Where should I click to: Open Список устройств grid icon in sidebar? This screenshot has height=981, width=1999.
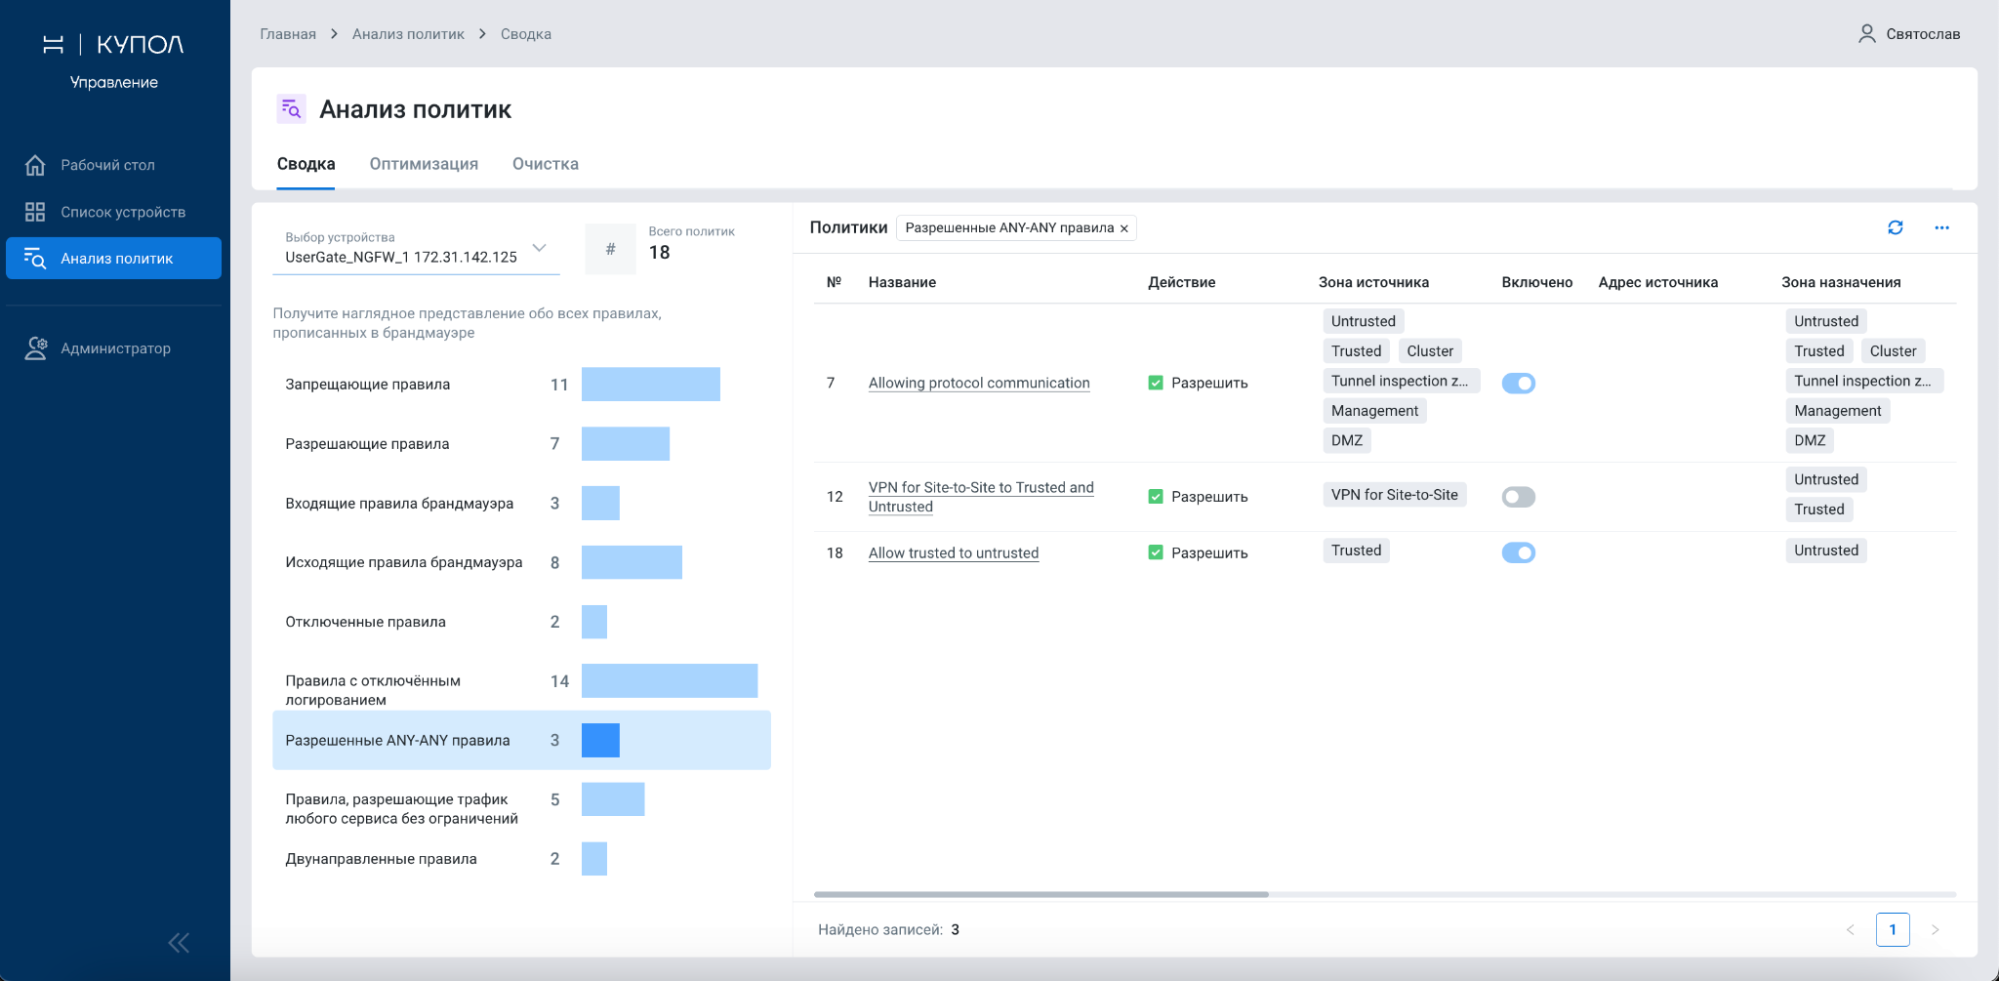click(x=35, y=212)
